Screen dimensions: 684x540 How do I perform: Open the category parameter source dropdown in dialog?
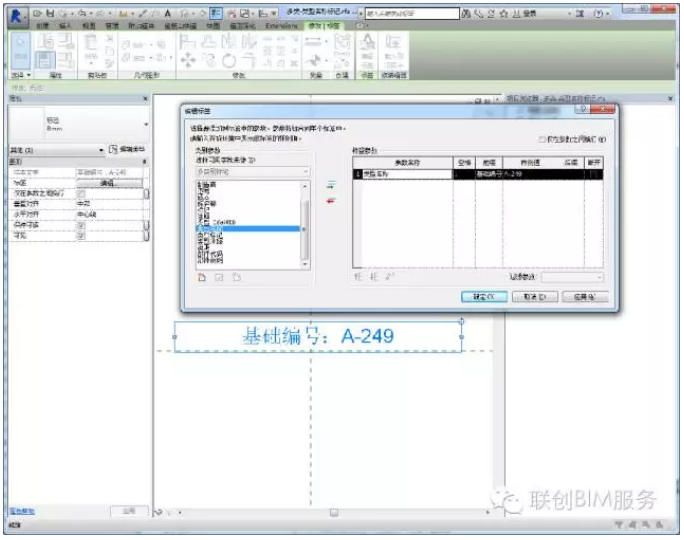pos(253,171)
